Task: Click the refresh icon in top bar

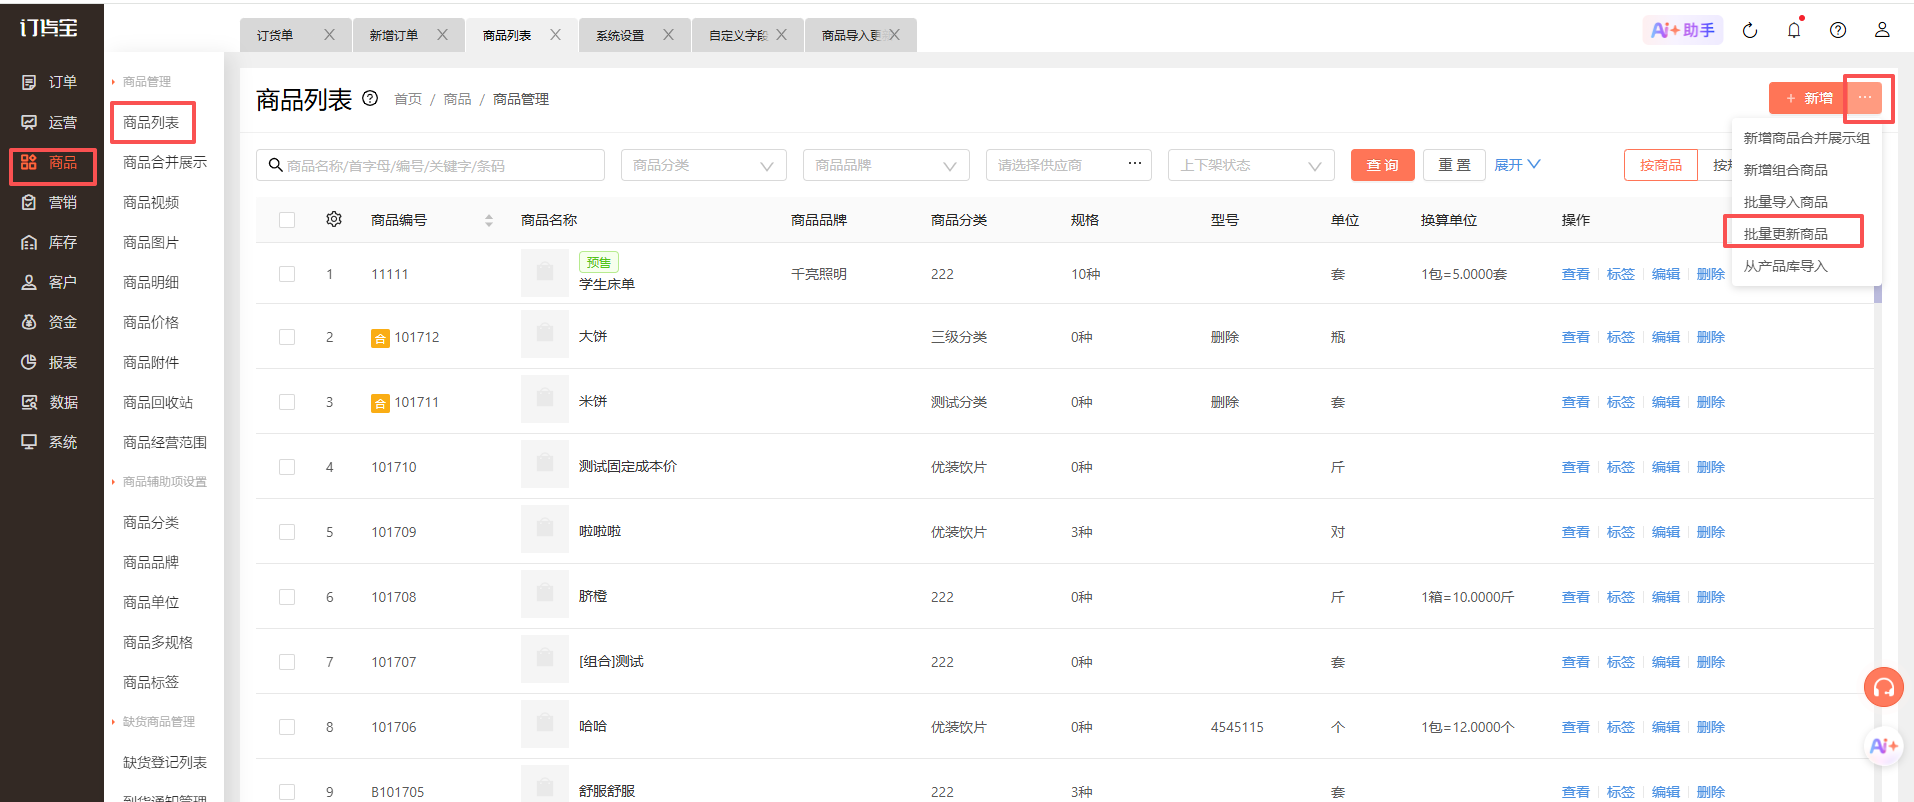Action: pyautogui.click(x=1750, y=30)
